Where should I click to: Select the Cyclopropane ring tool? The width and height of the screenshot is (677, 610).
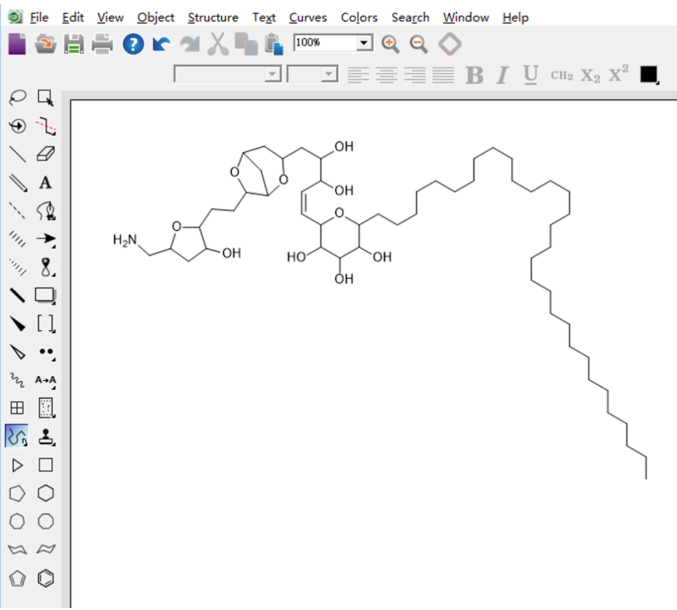click(x=17, y=465)
